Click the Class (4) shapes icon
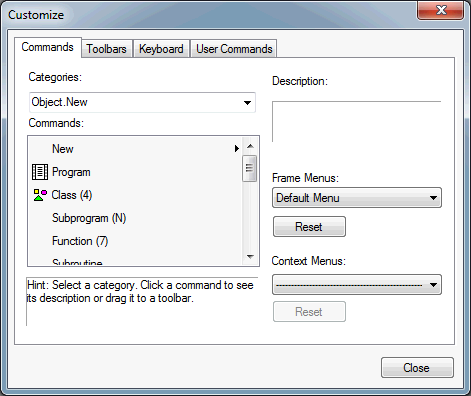471x396 pixels. pos(40,195)
